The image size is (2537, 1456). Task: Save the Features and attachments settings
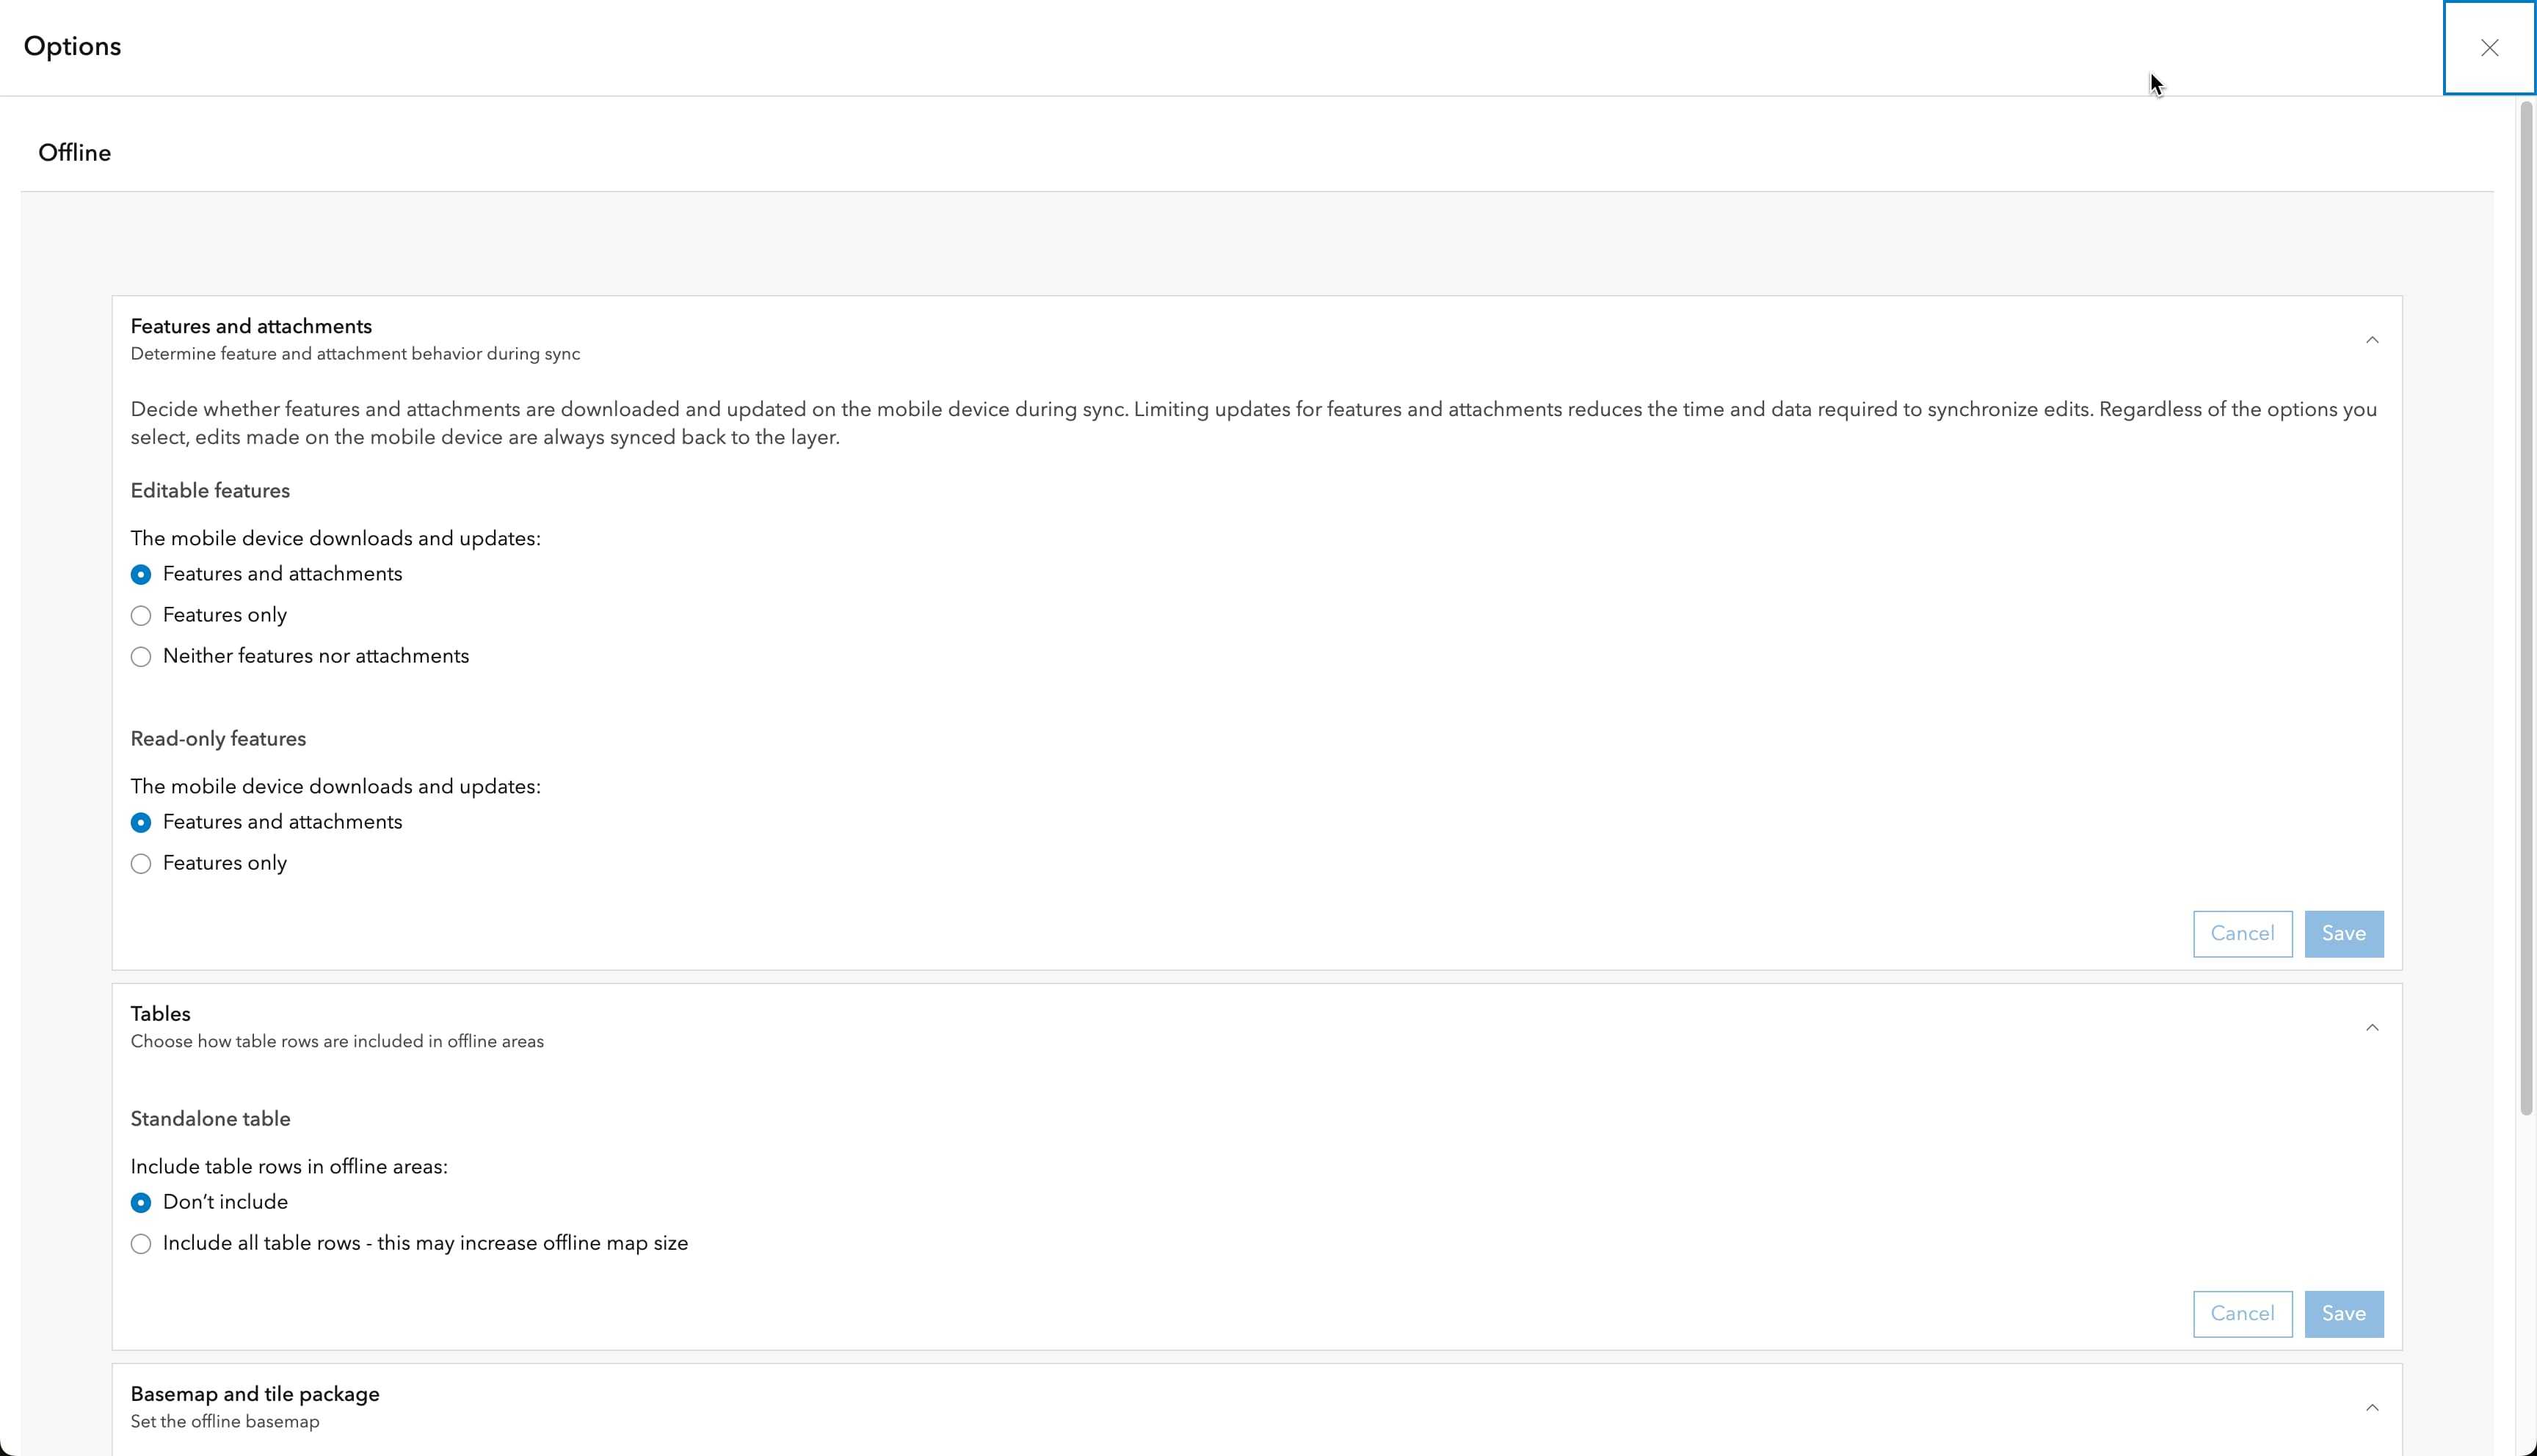[x=2343, y=934]
